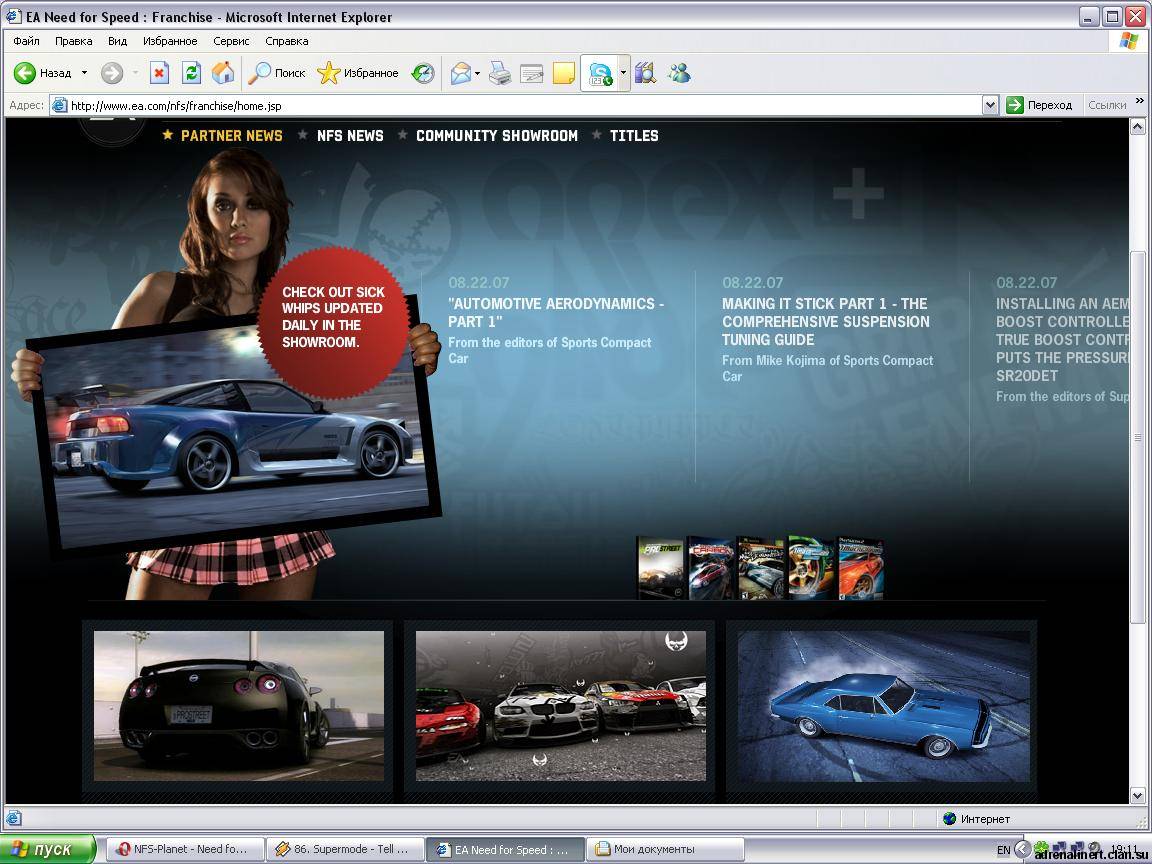Switch to the PARTNER NEWS tab

(231, 136)
